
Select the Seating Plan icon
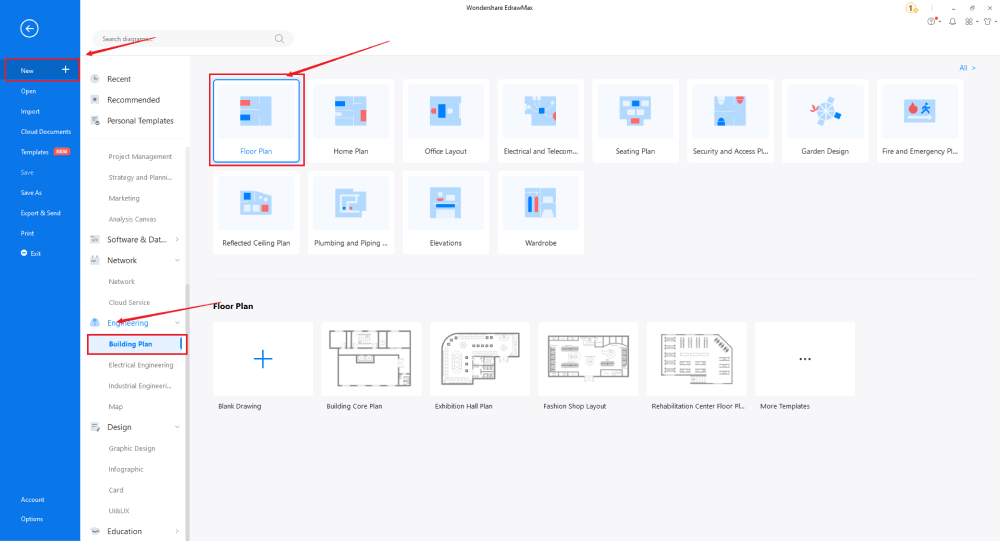point(635,112)
